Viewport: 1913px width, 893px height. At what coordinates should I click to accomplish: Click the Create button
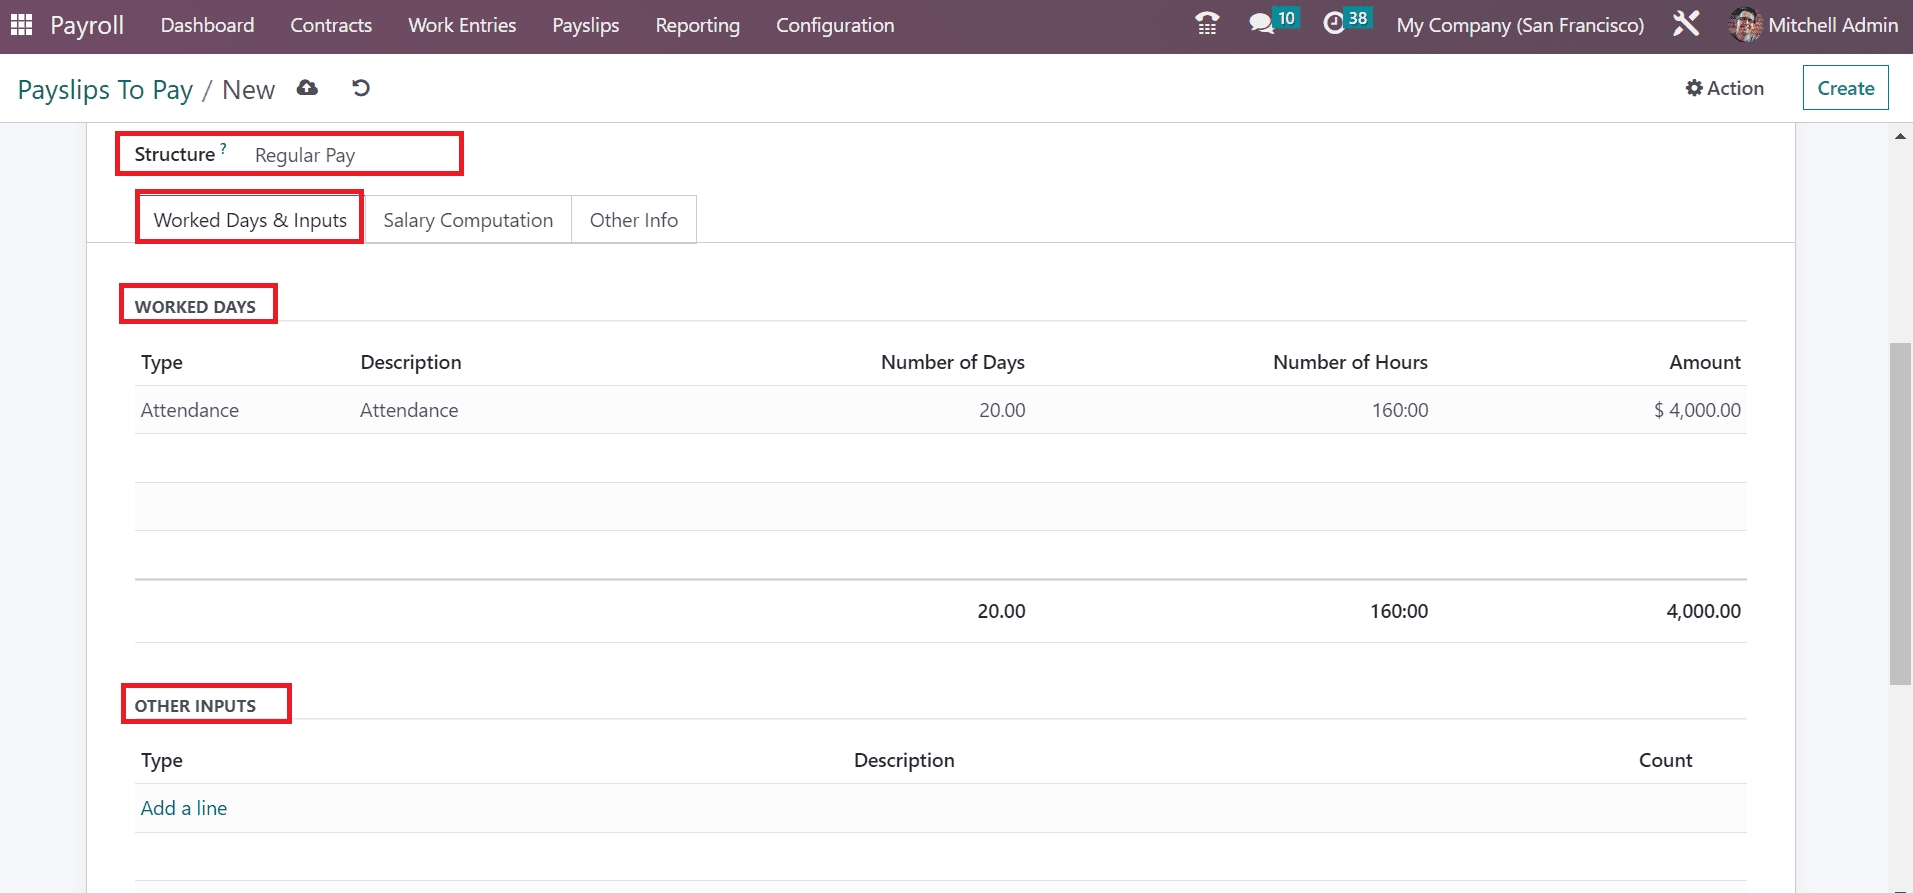(x=1845, y=88)
